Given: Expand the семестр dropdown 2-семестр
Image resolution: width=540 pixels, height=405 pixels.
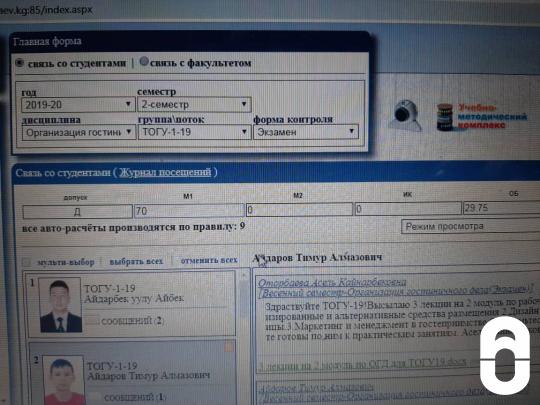Looking at the screenshot, I should (194, 104).
